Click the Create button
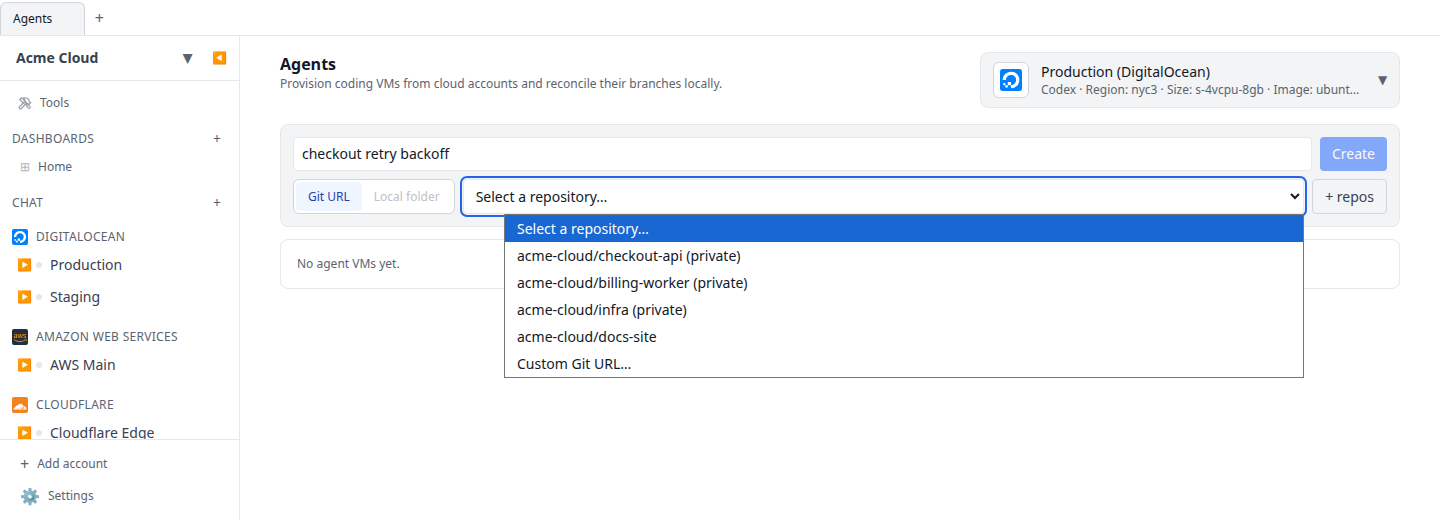The image size is (1440, 520). pyautogui.click(x=1353, y=154)
